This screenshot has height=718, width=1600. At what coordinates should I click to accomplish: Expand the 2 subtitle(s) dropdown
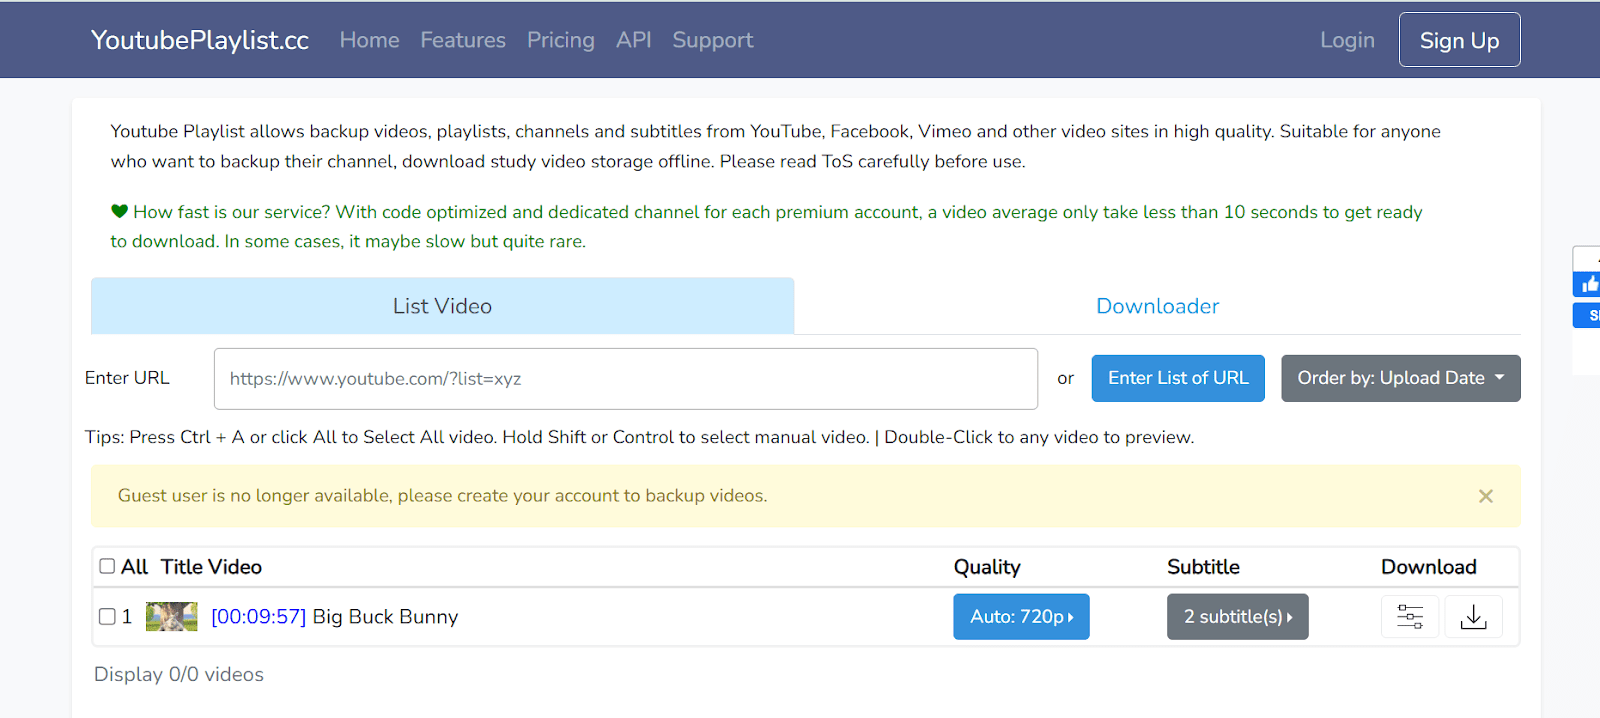[x=1237, y=617]
